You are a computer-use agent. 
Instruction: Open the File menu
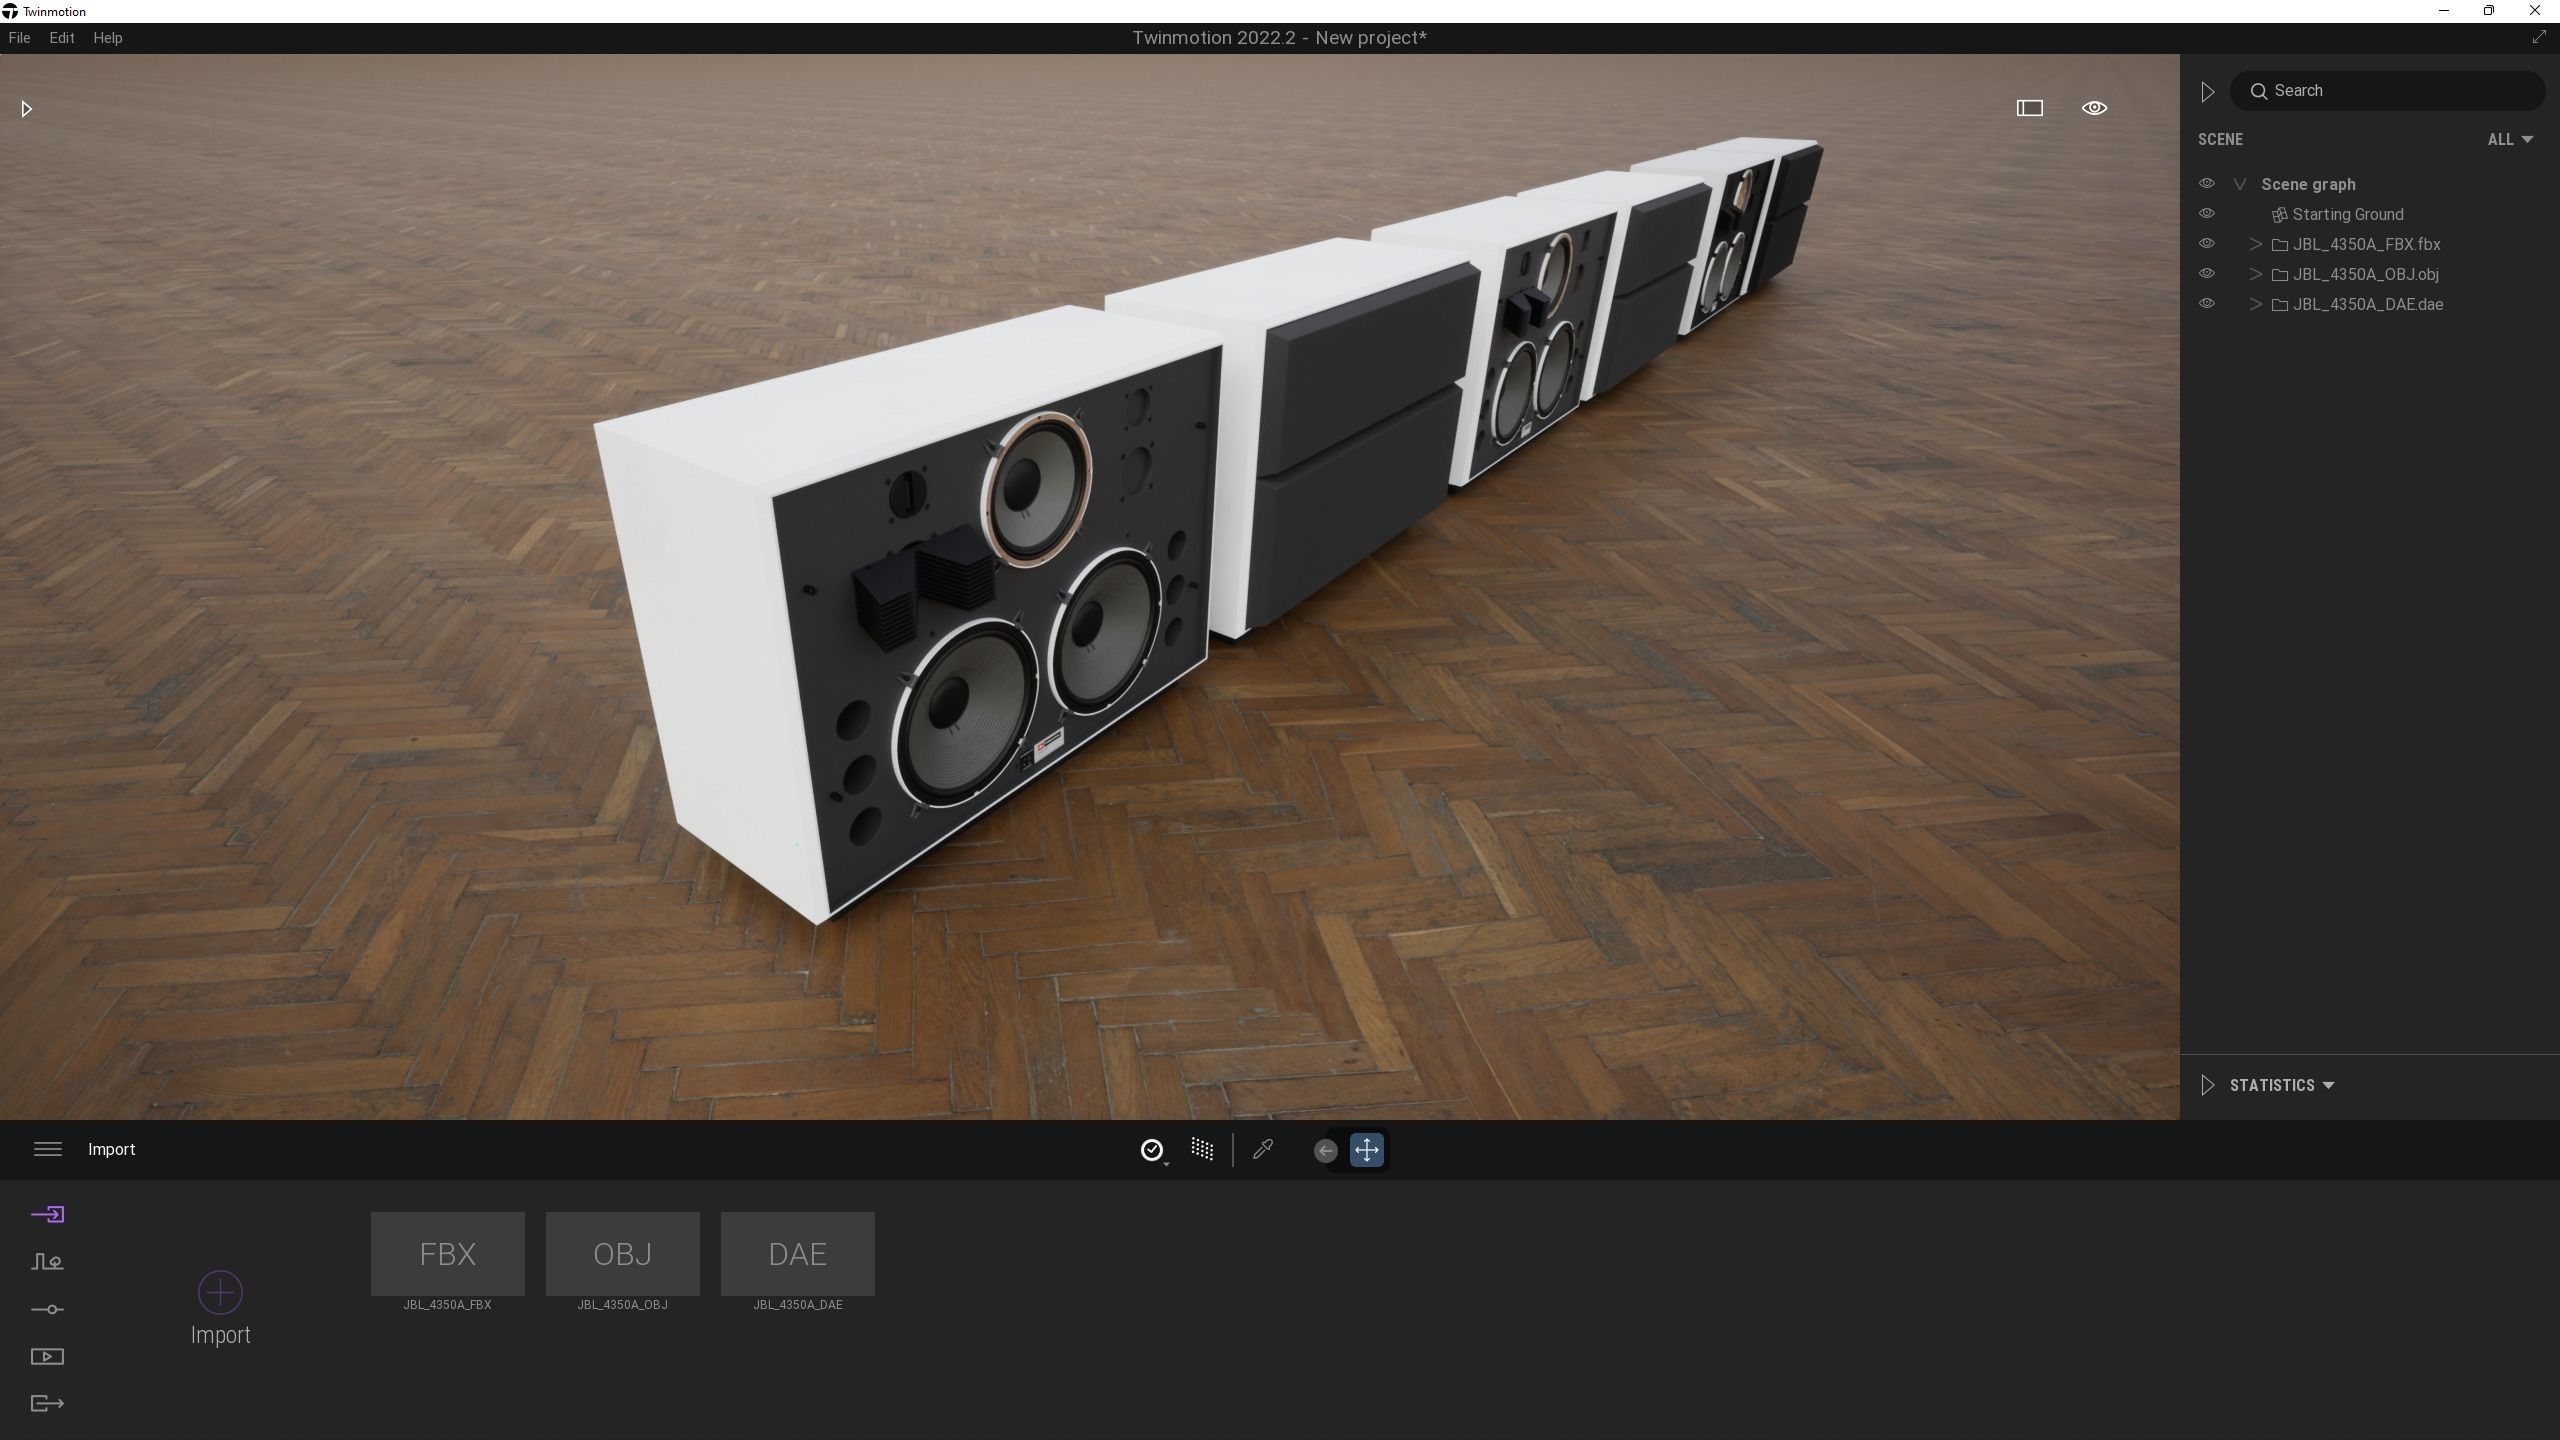point(19,38)
